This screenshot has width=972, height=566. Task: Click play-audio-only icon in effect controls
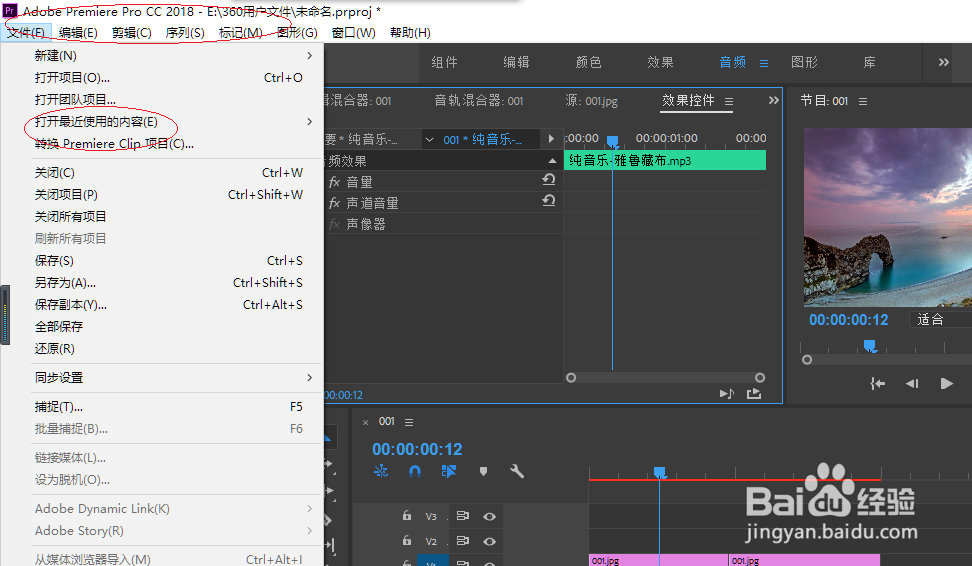click(x=727, y=394)
